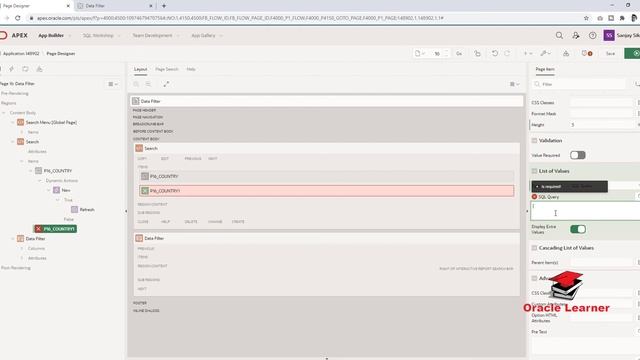Viewport: 640px width, 360px height.
Task: Select the Page Item property tab
Action: pos(545,69)
